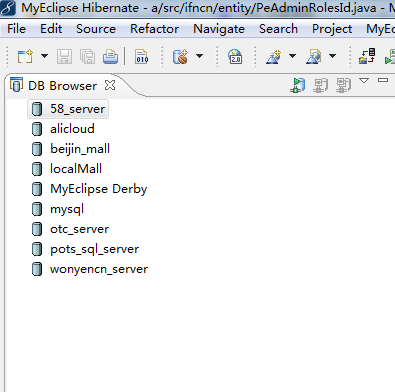Click the database icon beside MyEclipse Derby
The width and height of the screenshot is (395, 392).
[x=37, y=189]
